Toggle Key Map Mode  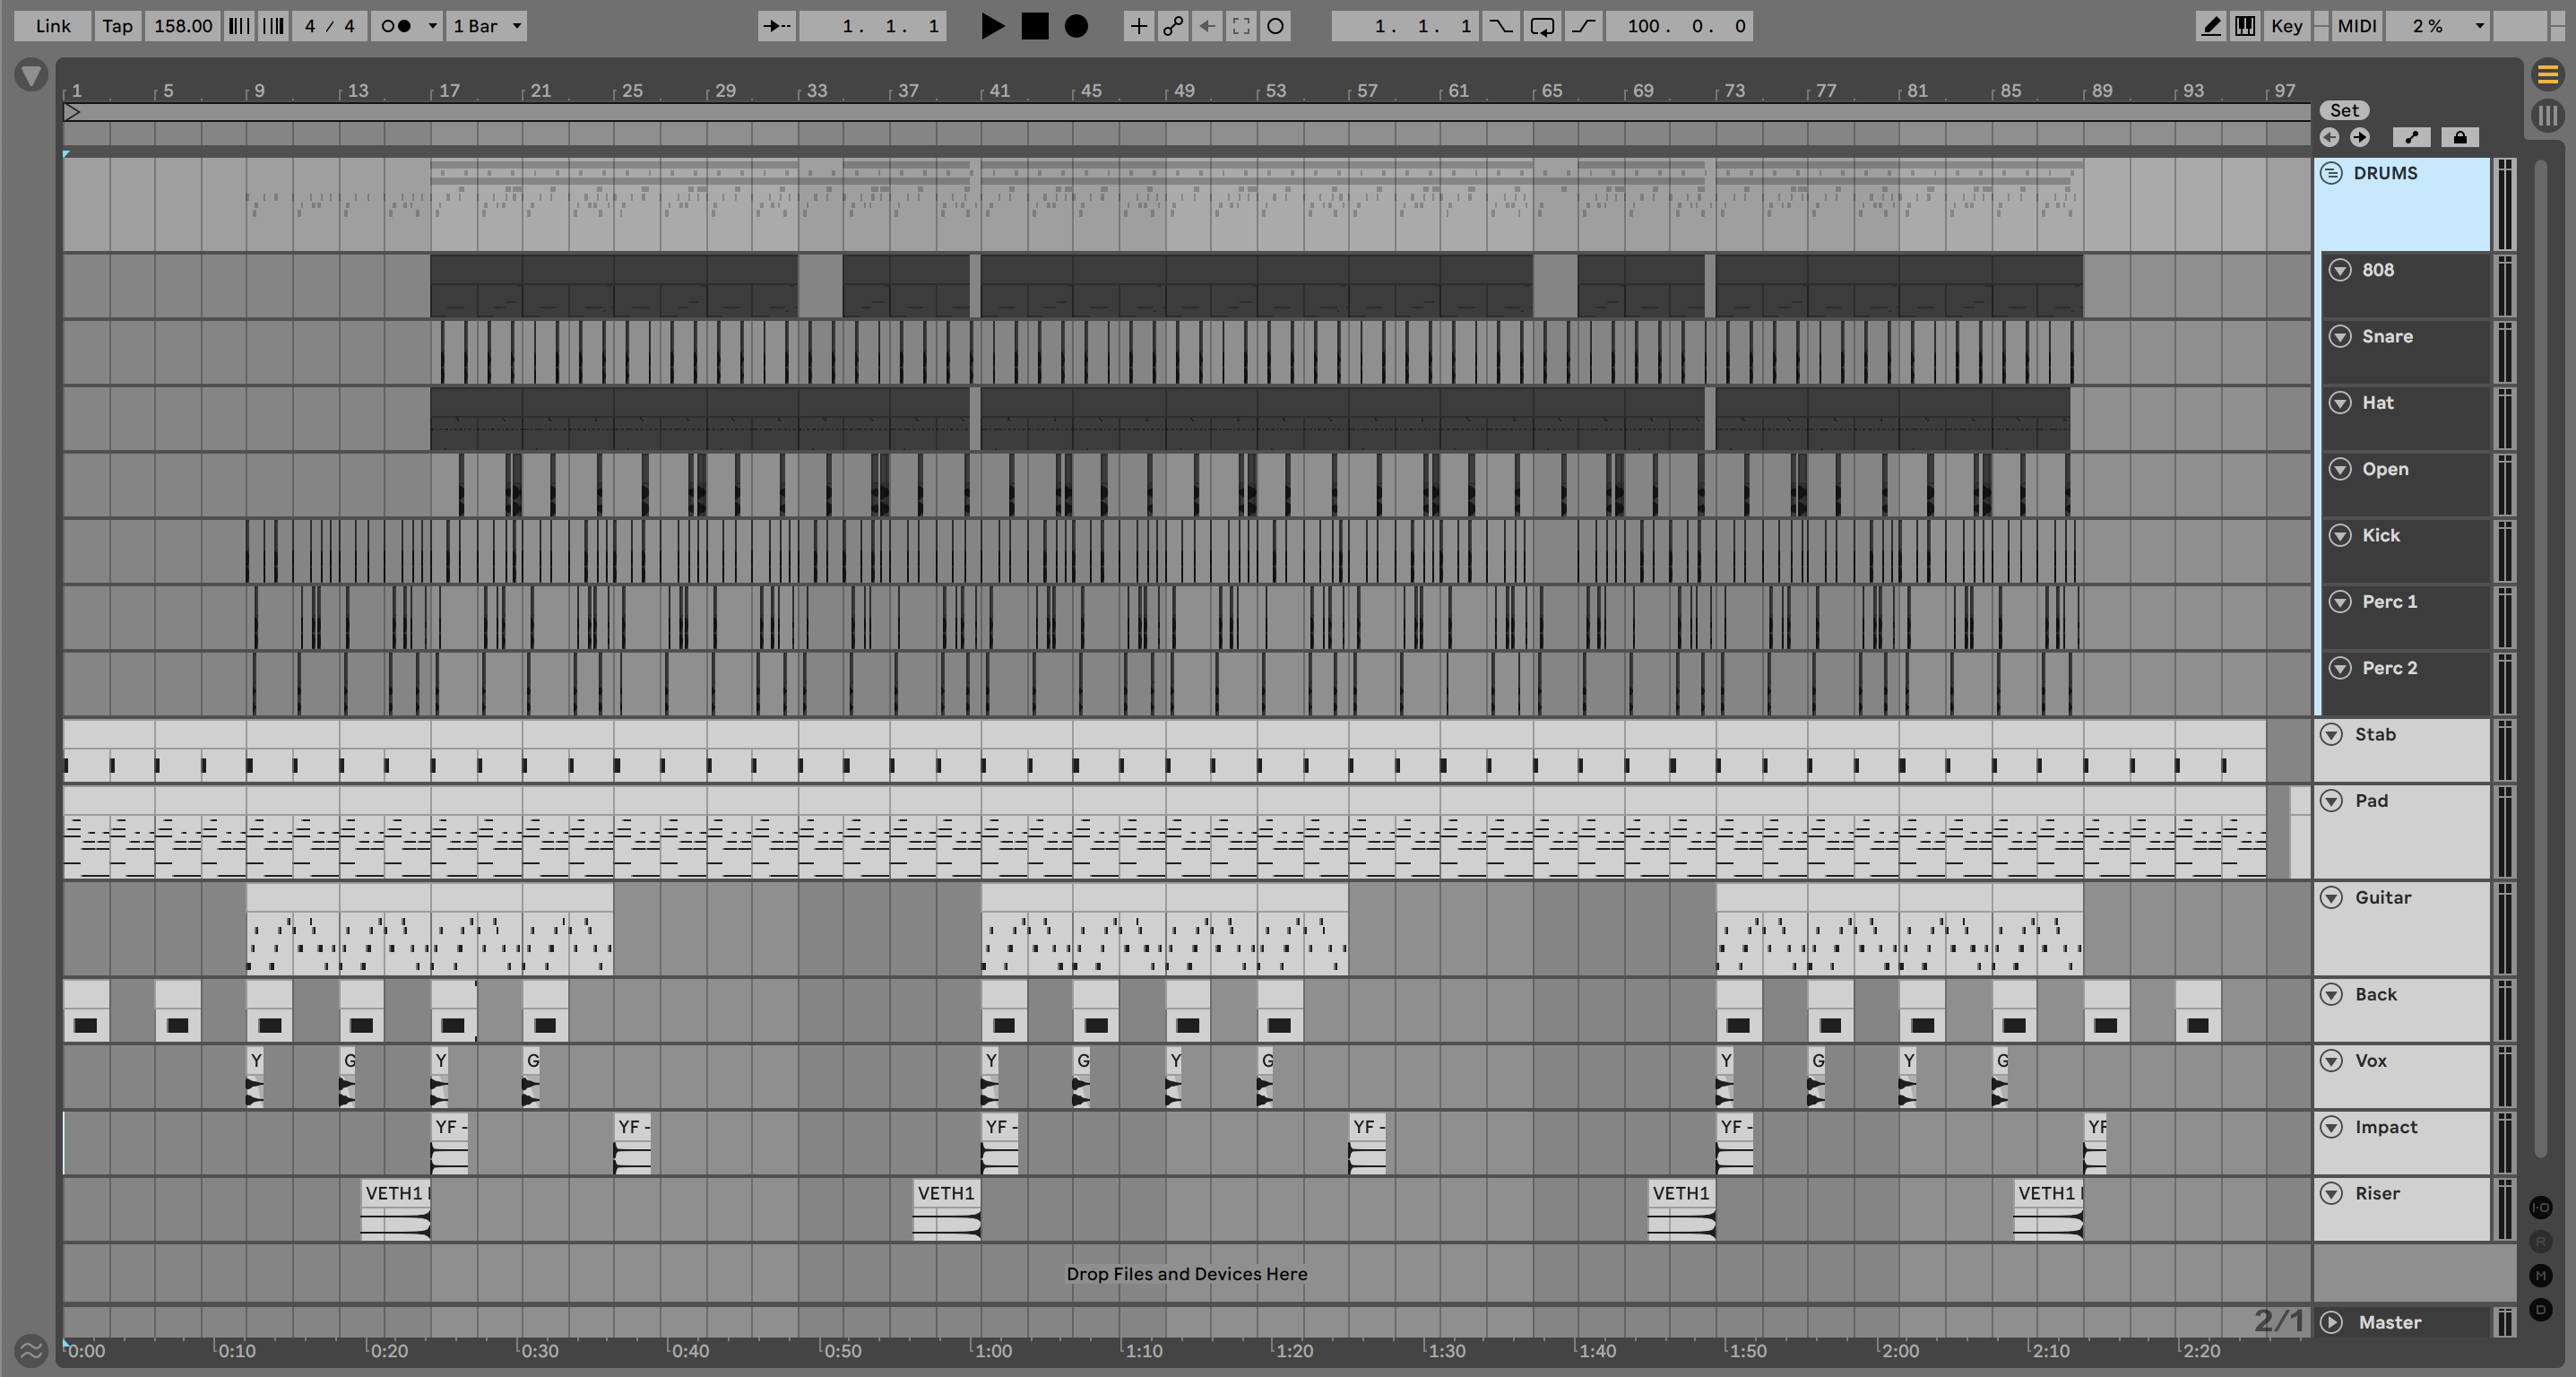click(2286, 26)
